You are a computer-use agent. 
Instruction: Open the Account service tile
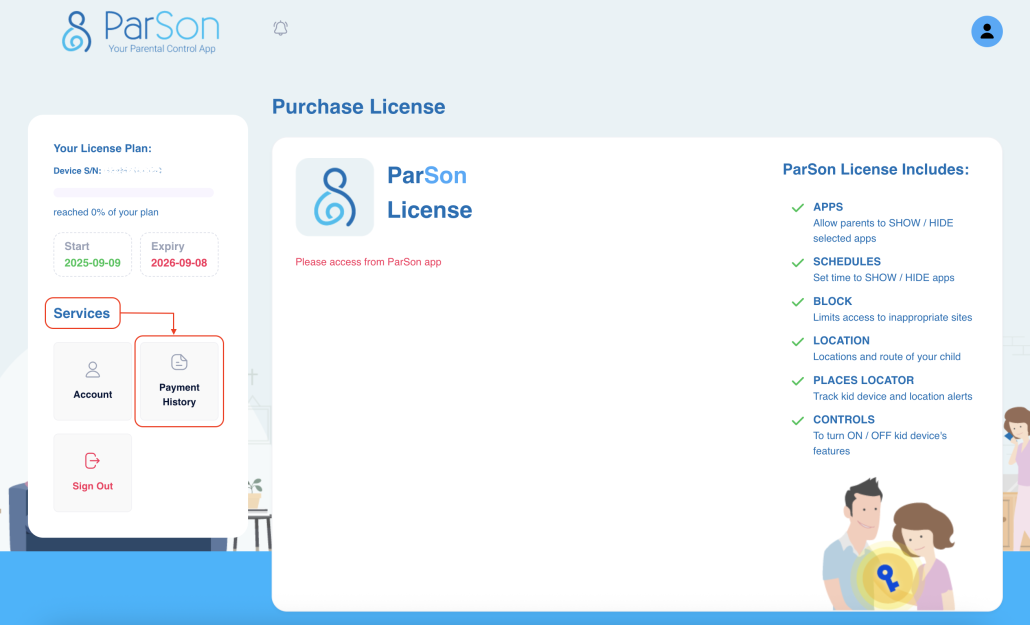93,381
